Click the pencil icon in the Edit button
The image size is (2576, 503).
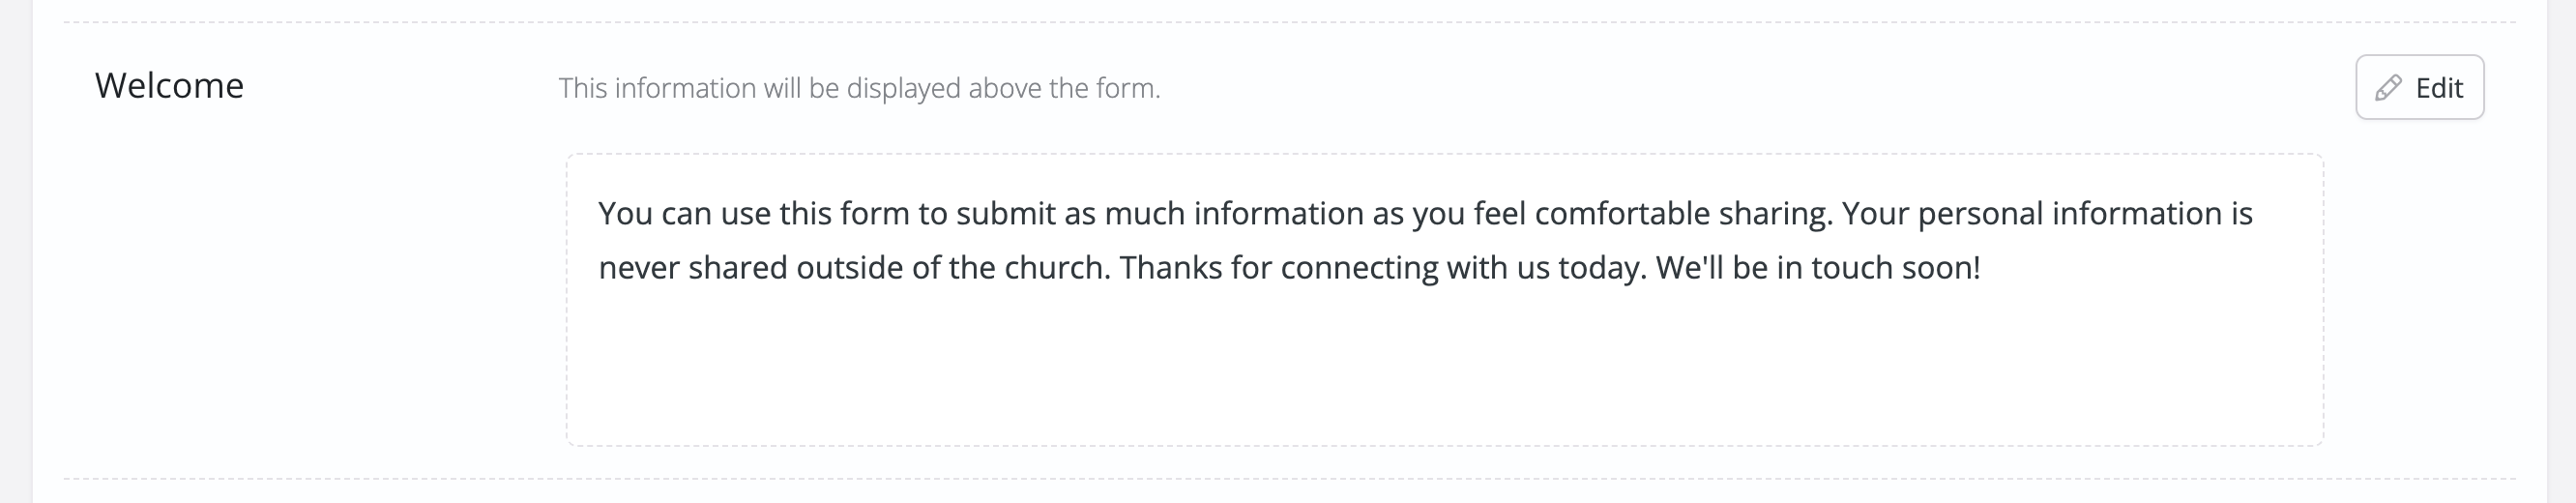[2388, 88]
